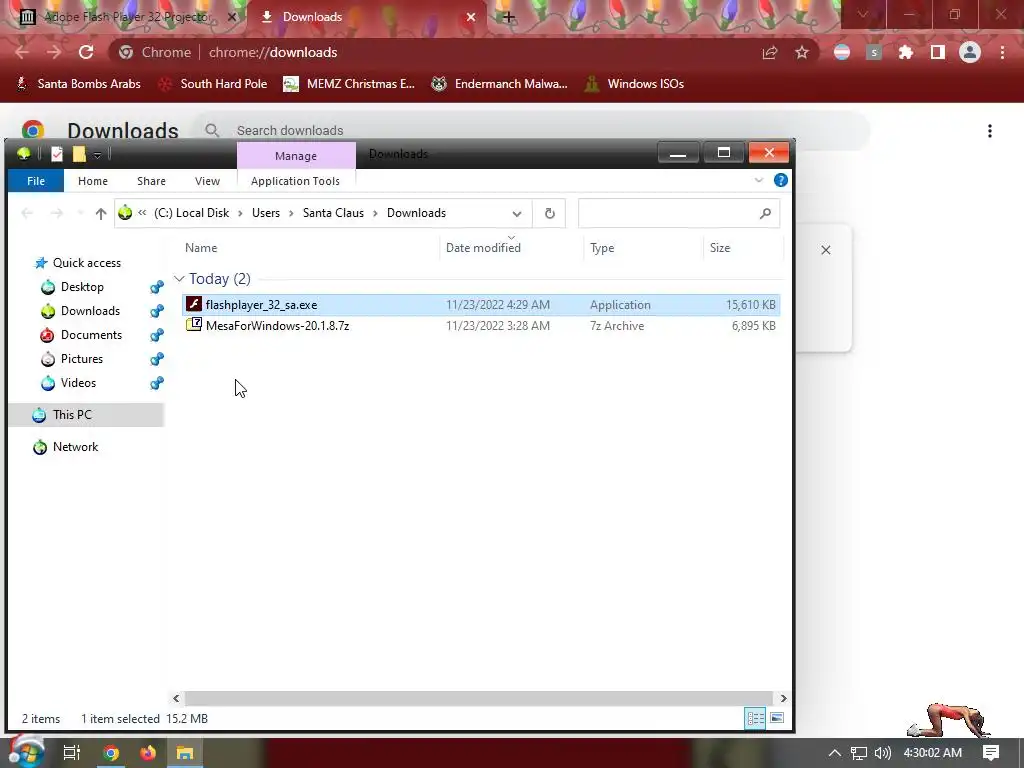The image size is (1024, 768).
Task: Select Documents in the navigation pane
Action: coord(91,335)
